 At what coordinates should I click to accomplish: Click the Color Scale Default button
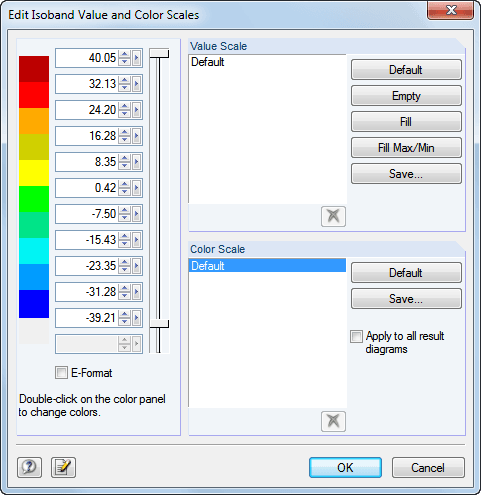pyautogui.click(x=406, y=273)
